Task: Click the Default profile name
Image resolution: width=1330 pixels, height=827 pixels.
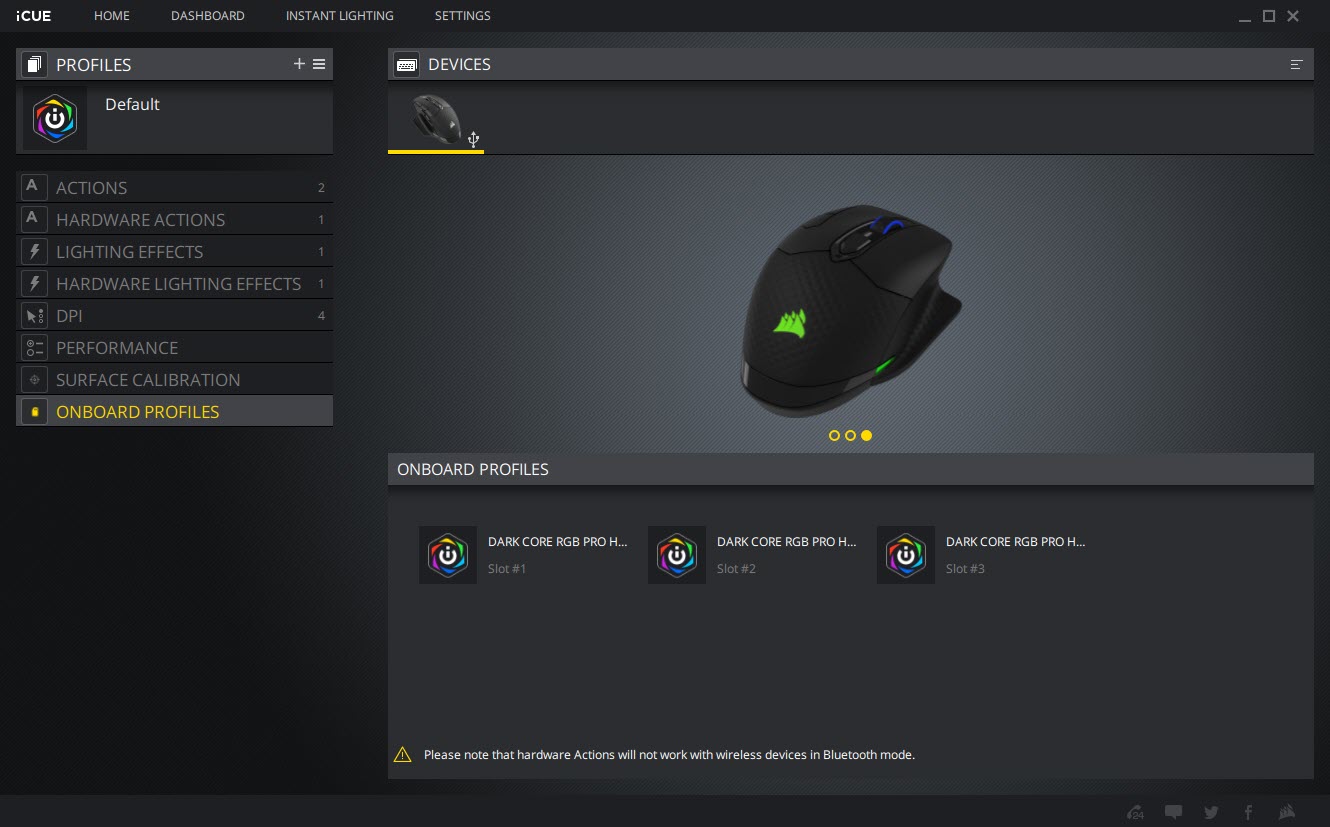Action: pos(132,104)
